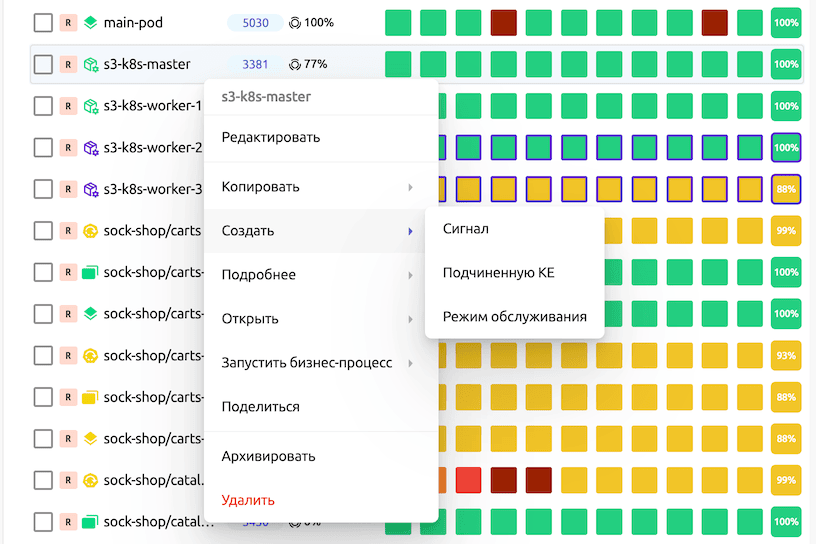Check the box for s3-k8s-worker-2

43,148
